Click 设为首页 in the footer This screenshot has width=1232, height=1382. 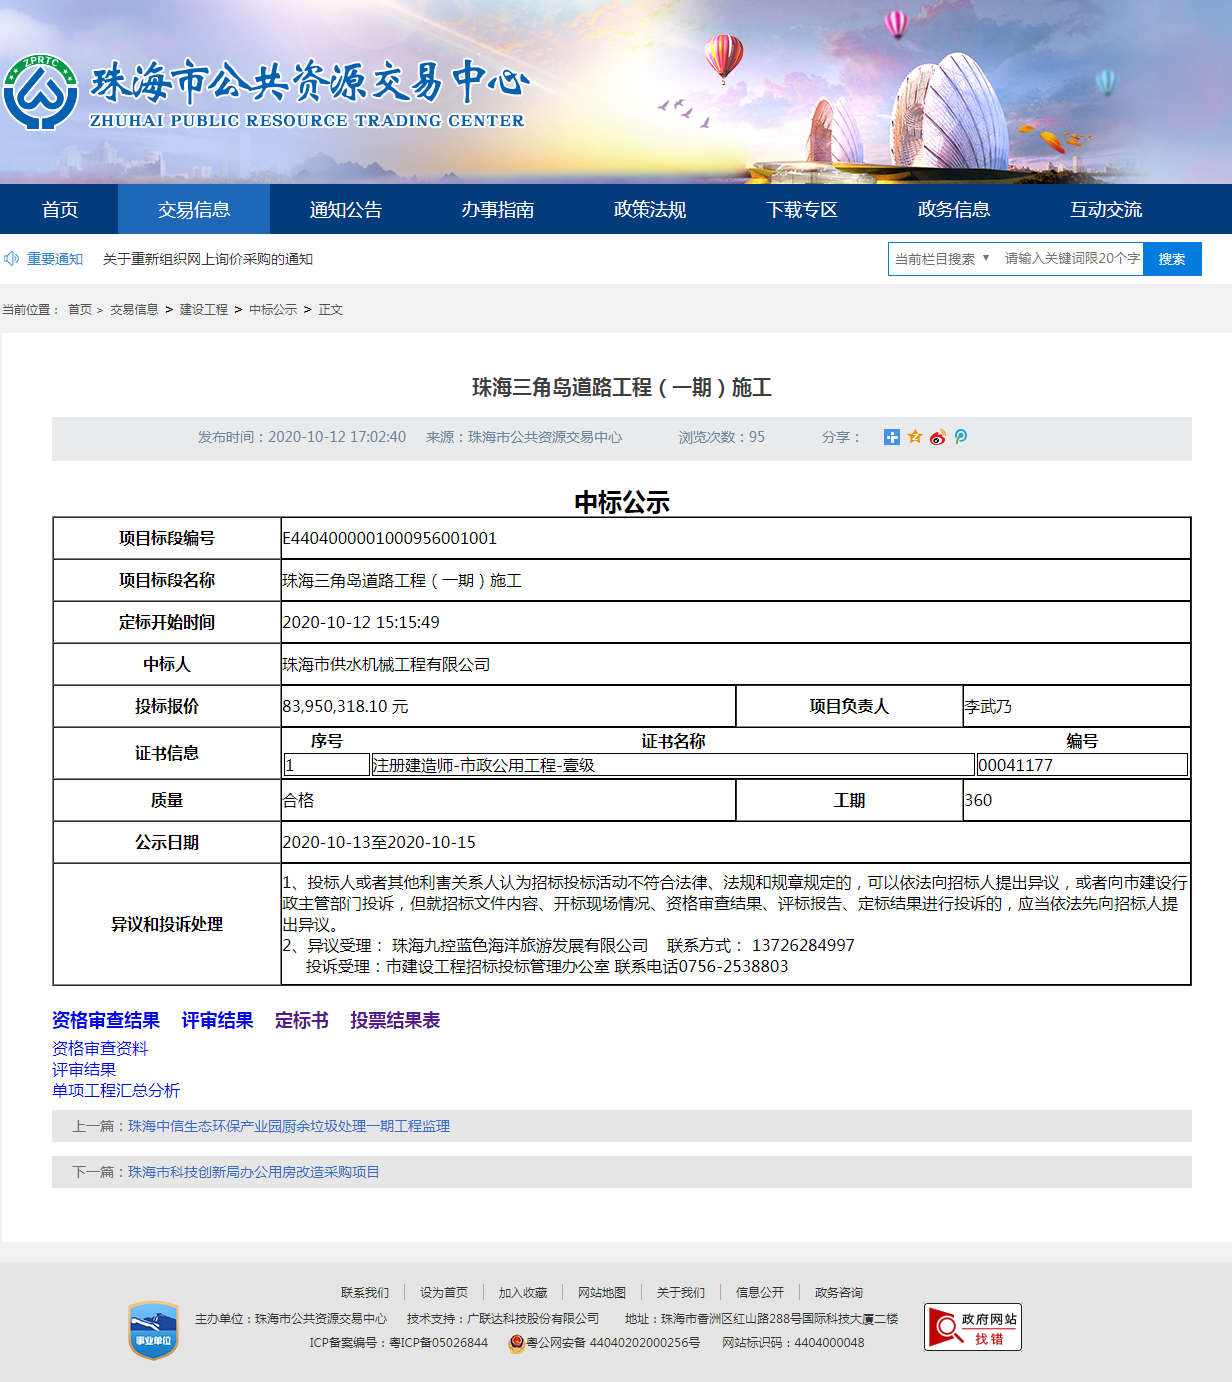[444, 1293]
